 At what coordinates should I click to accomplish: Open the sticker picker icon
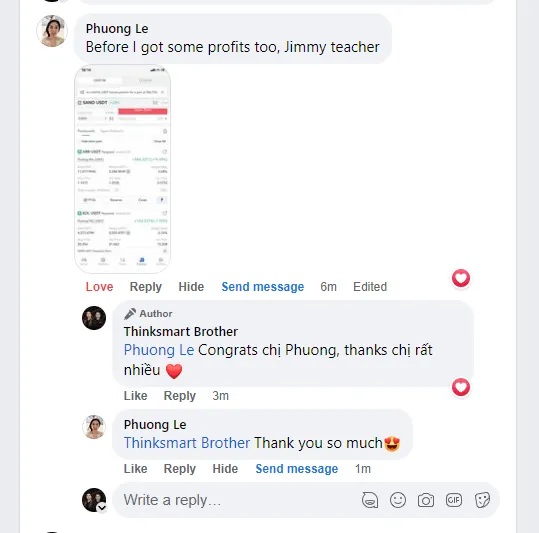coord(482,500)
